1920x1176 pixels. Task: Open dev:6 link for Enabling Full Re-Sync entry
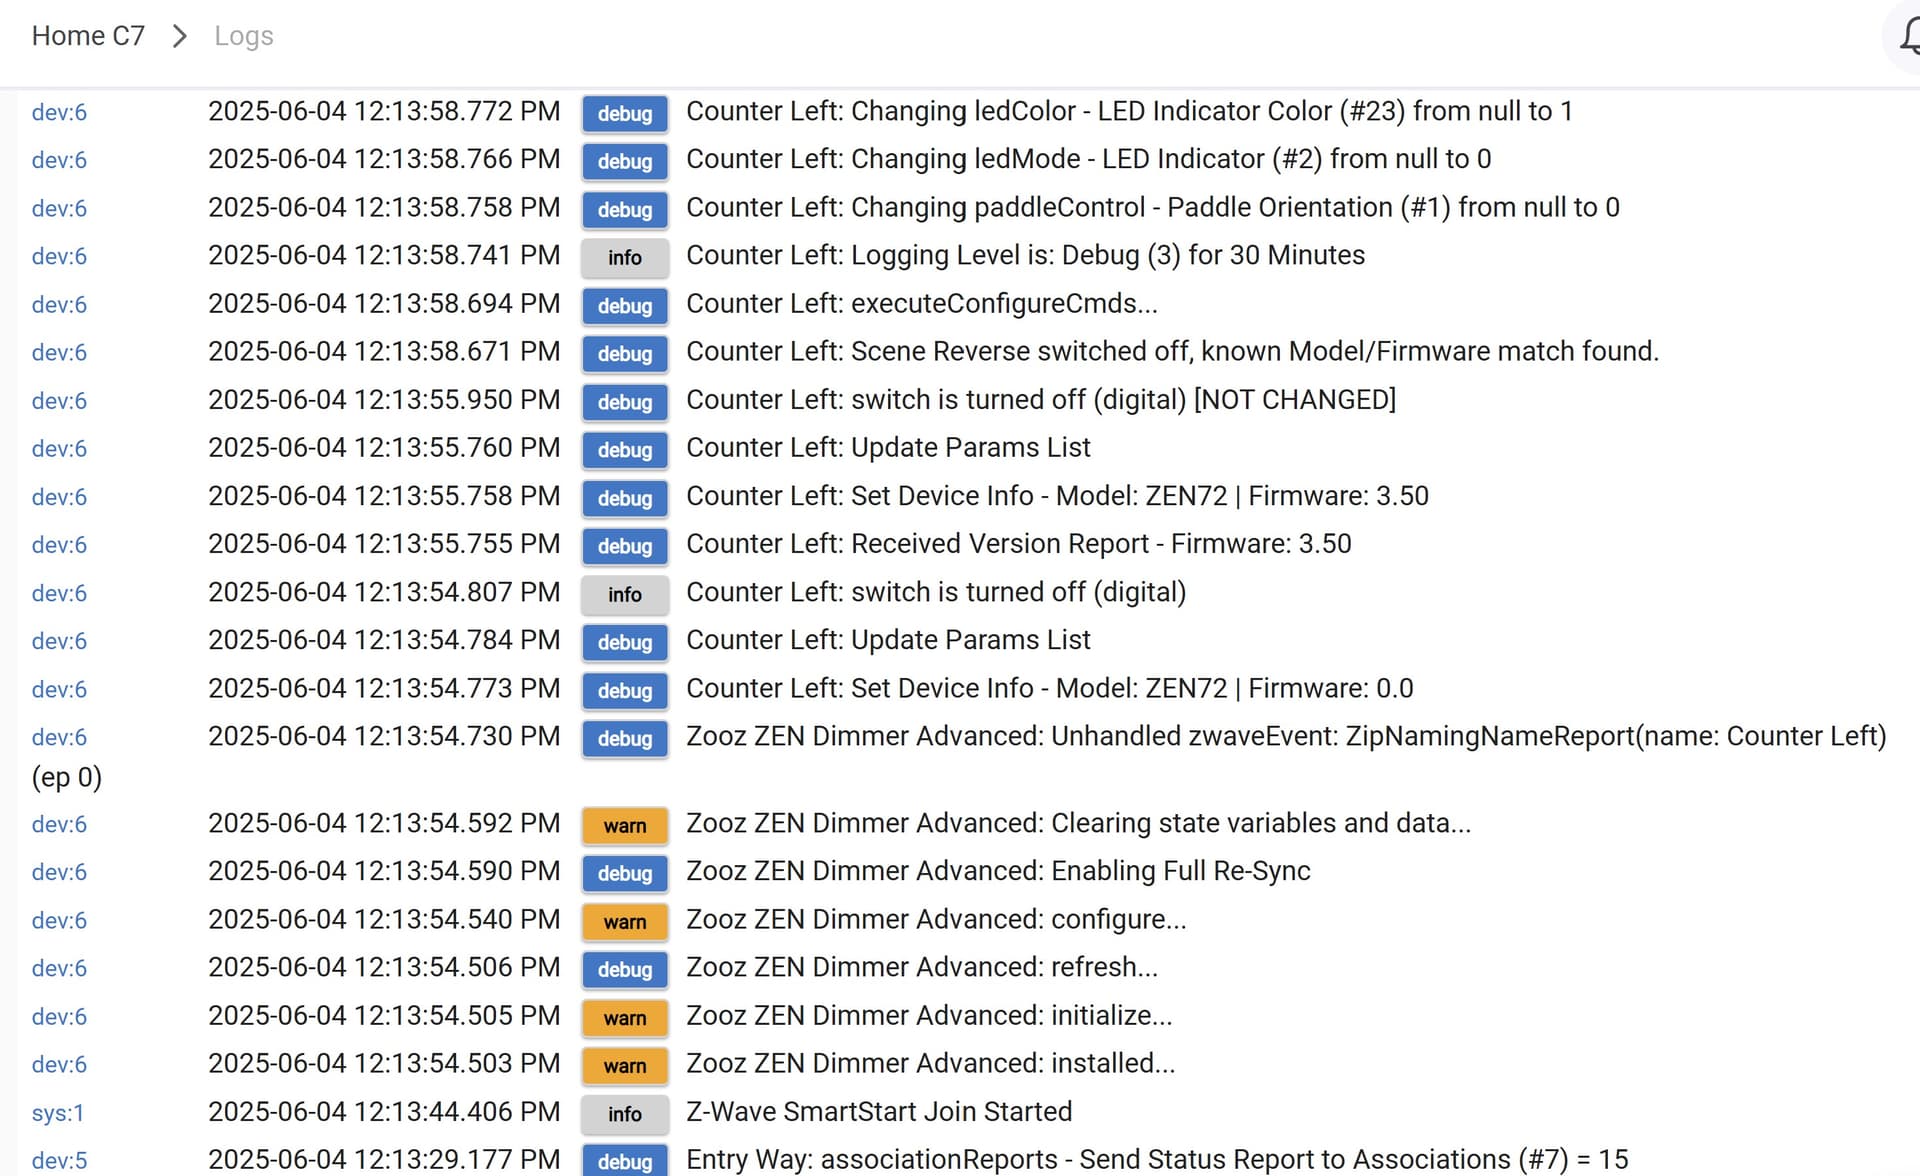tap(59, 872)
